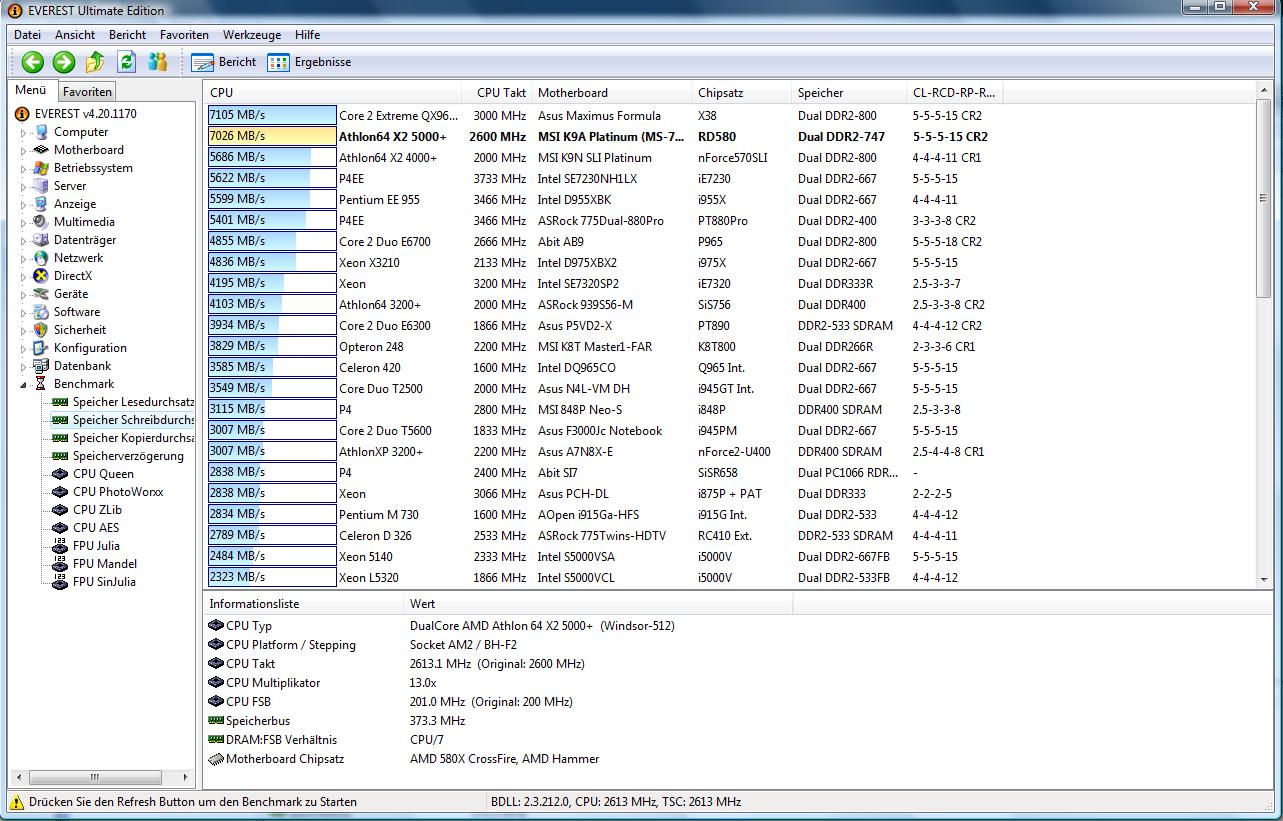
Task: Select FPU Mandel benchmark item
Action: [105, 564]
